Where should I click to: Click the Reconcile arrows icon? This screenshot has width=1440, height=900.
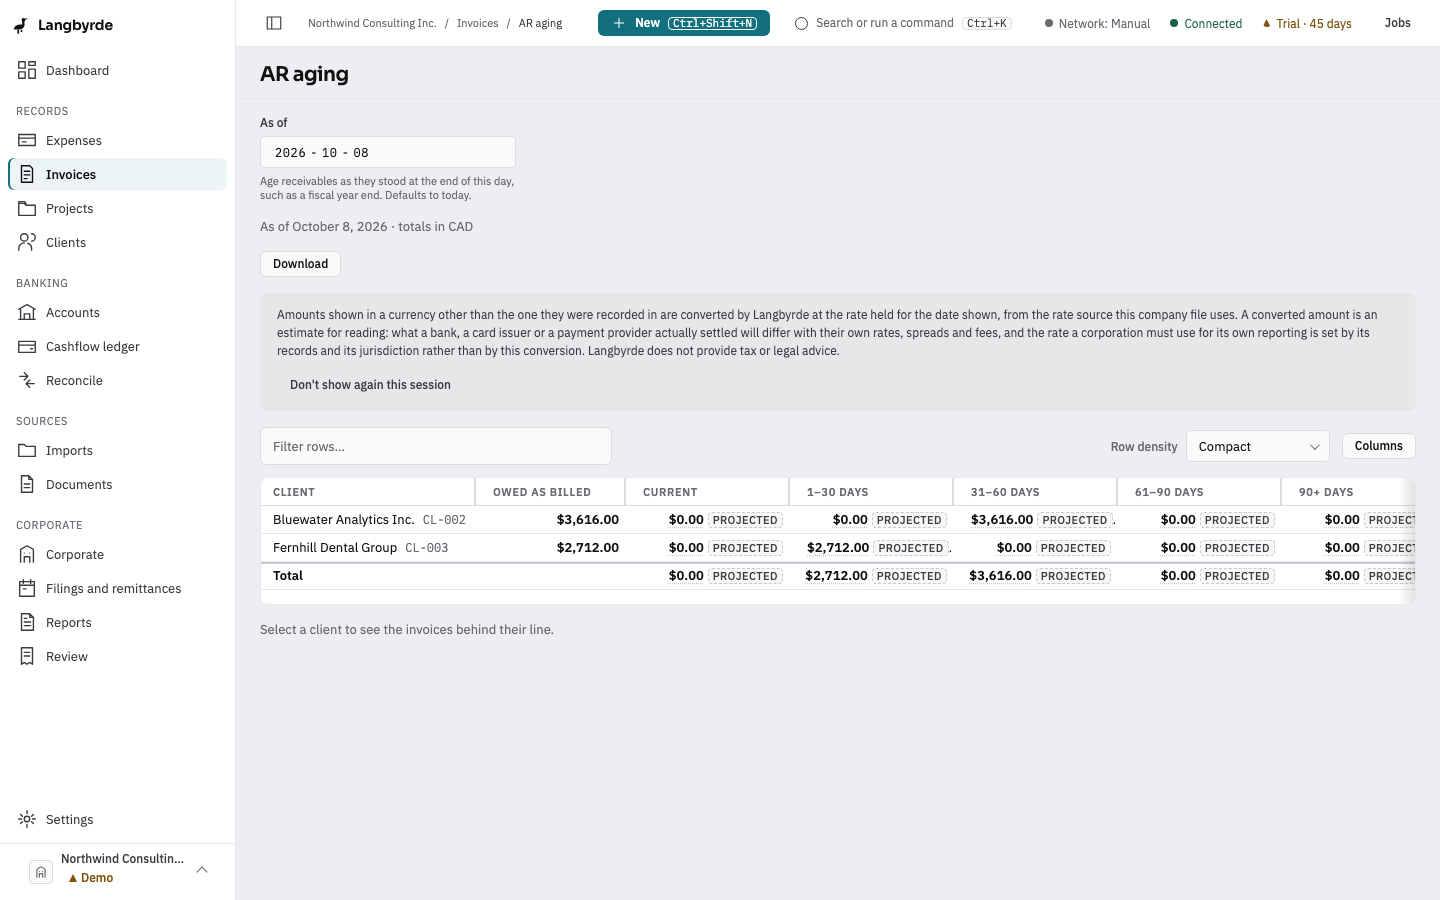(x=27, y=380)
